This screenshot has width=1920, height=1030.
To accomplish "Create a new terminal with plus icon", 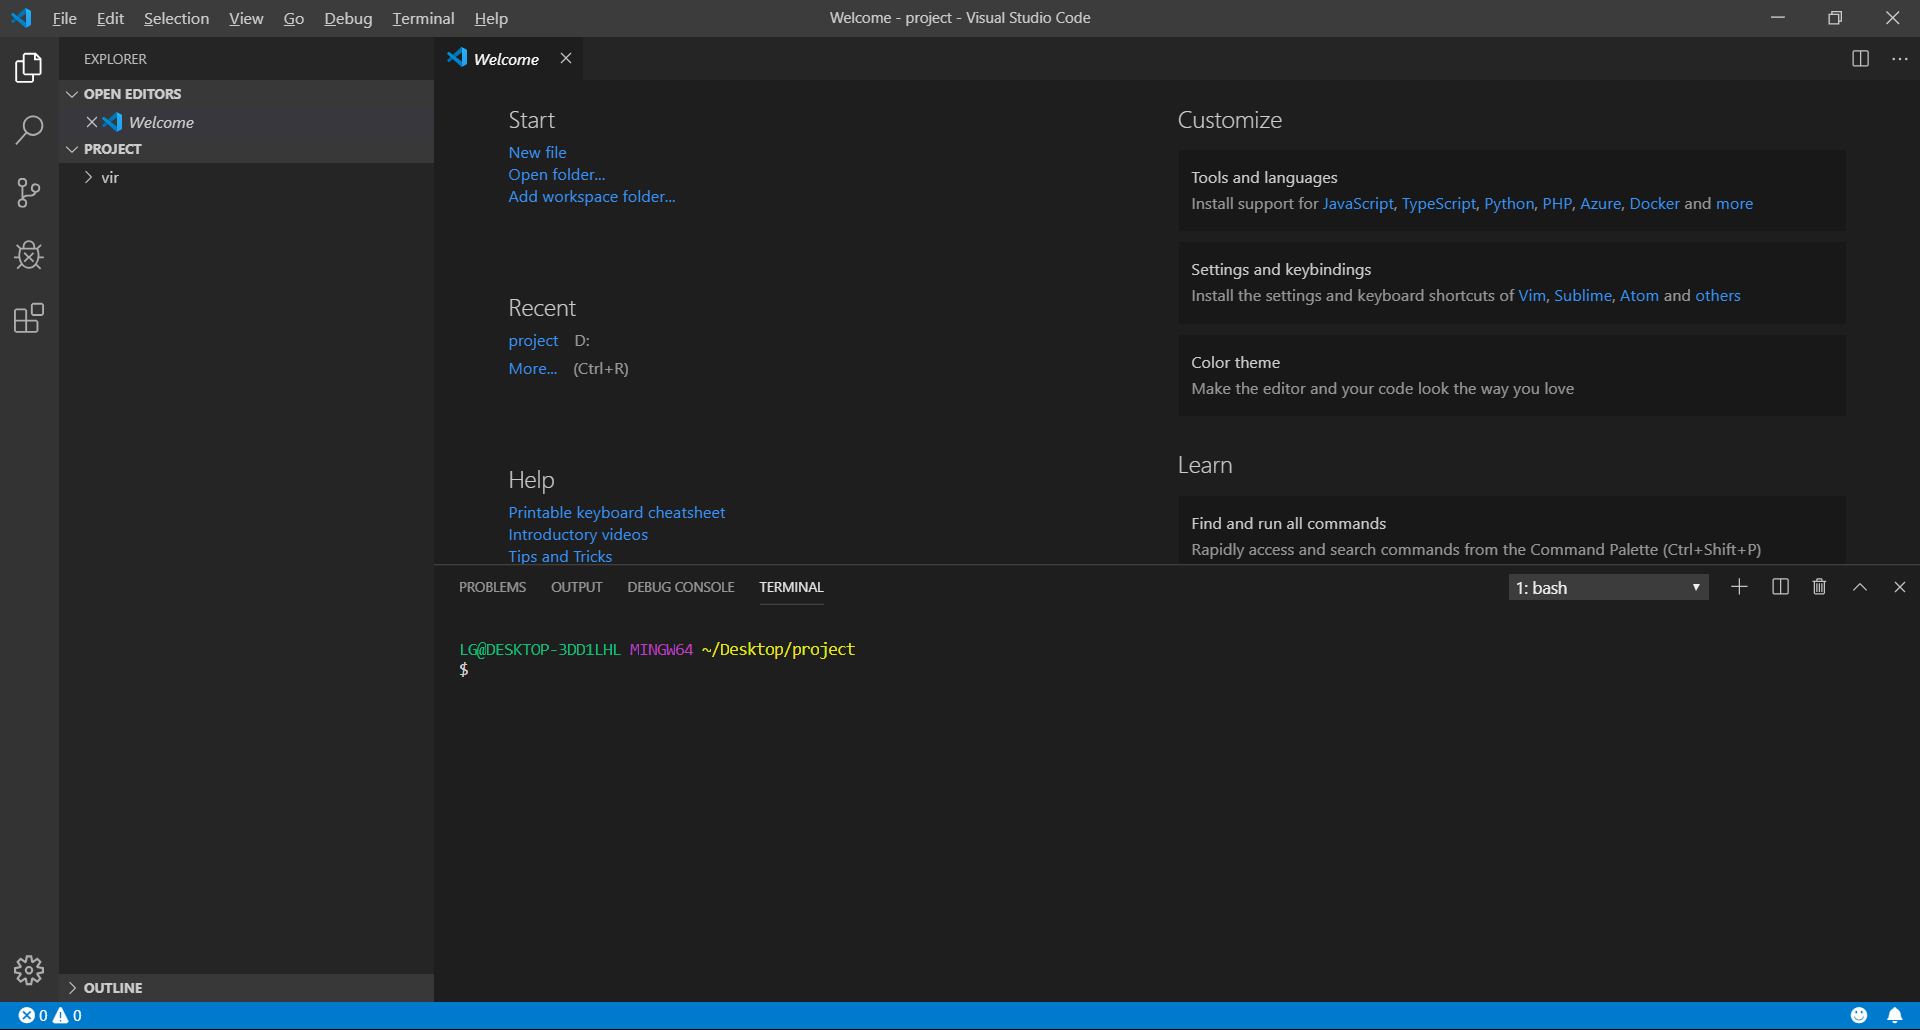I will coord(1739,587).
